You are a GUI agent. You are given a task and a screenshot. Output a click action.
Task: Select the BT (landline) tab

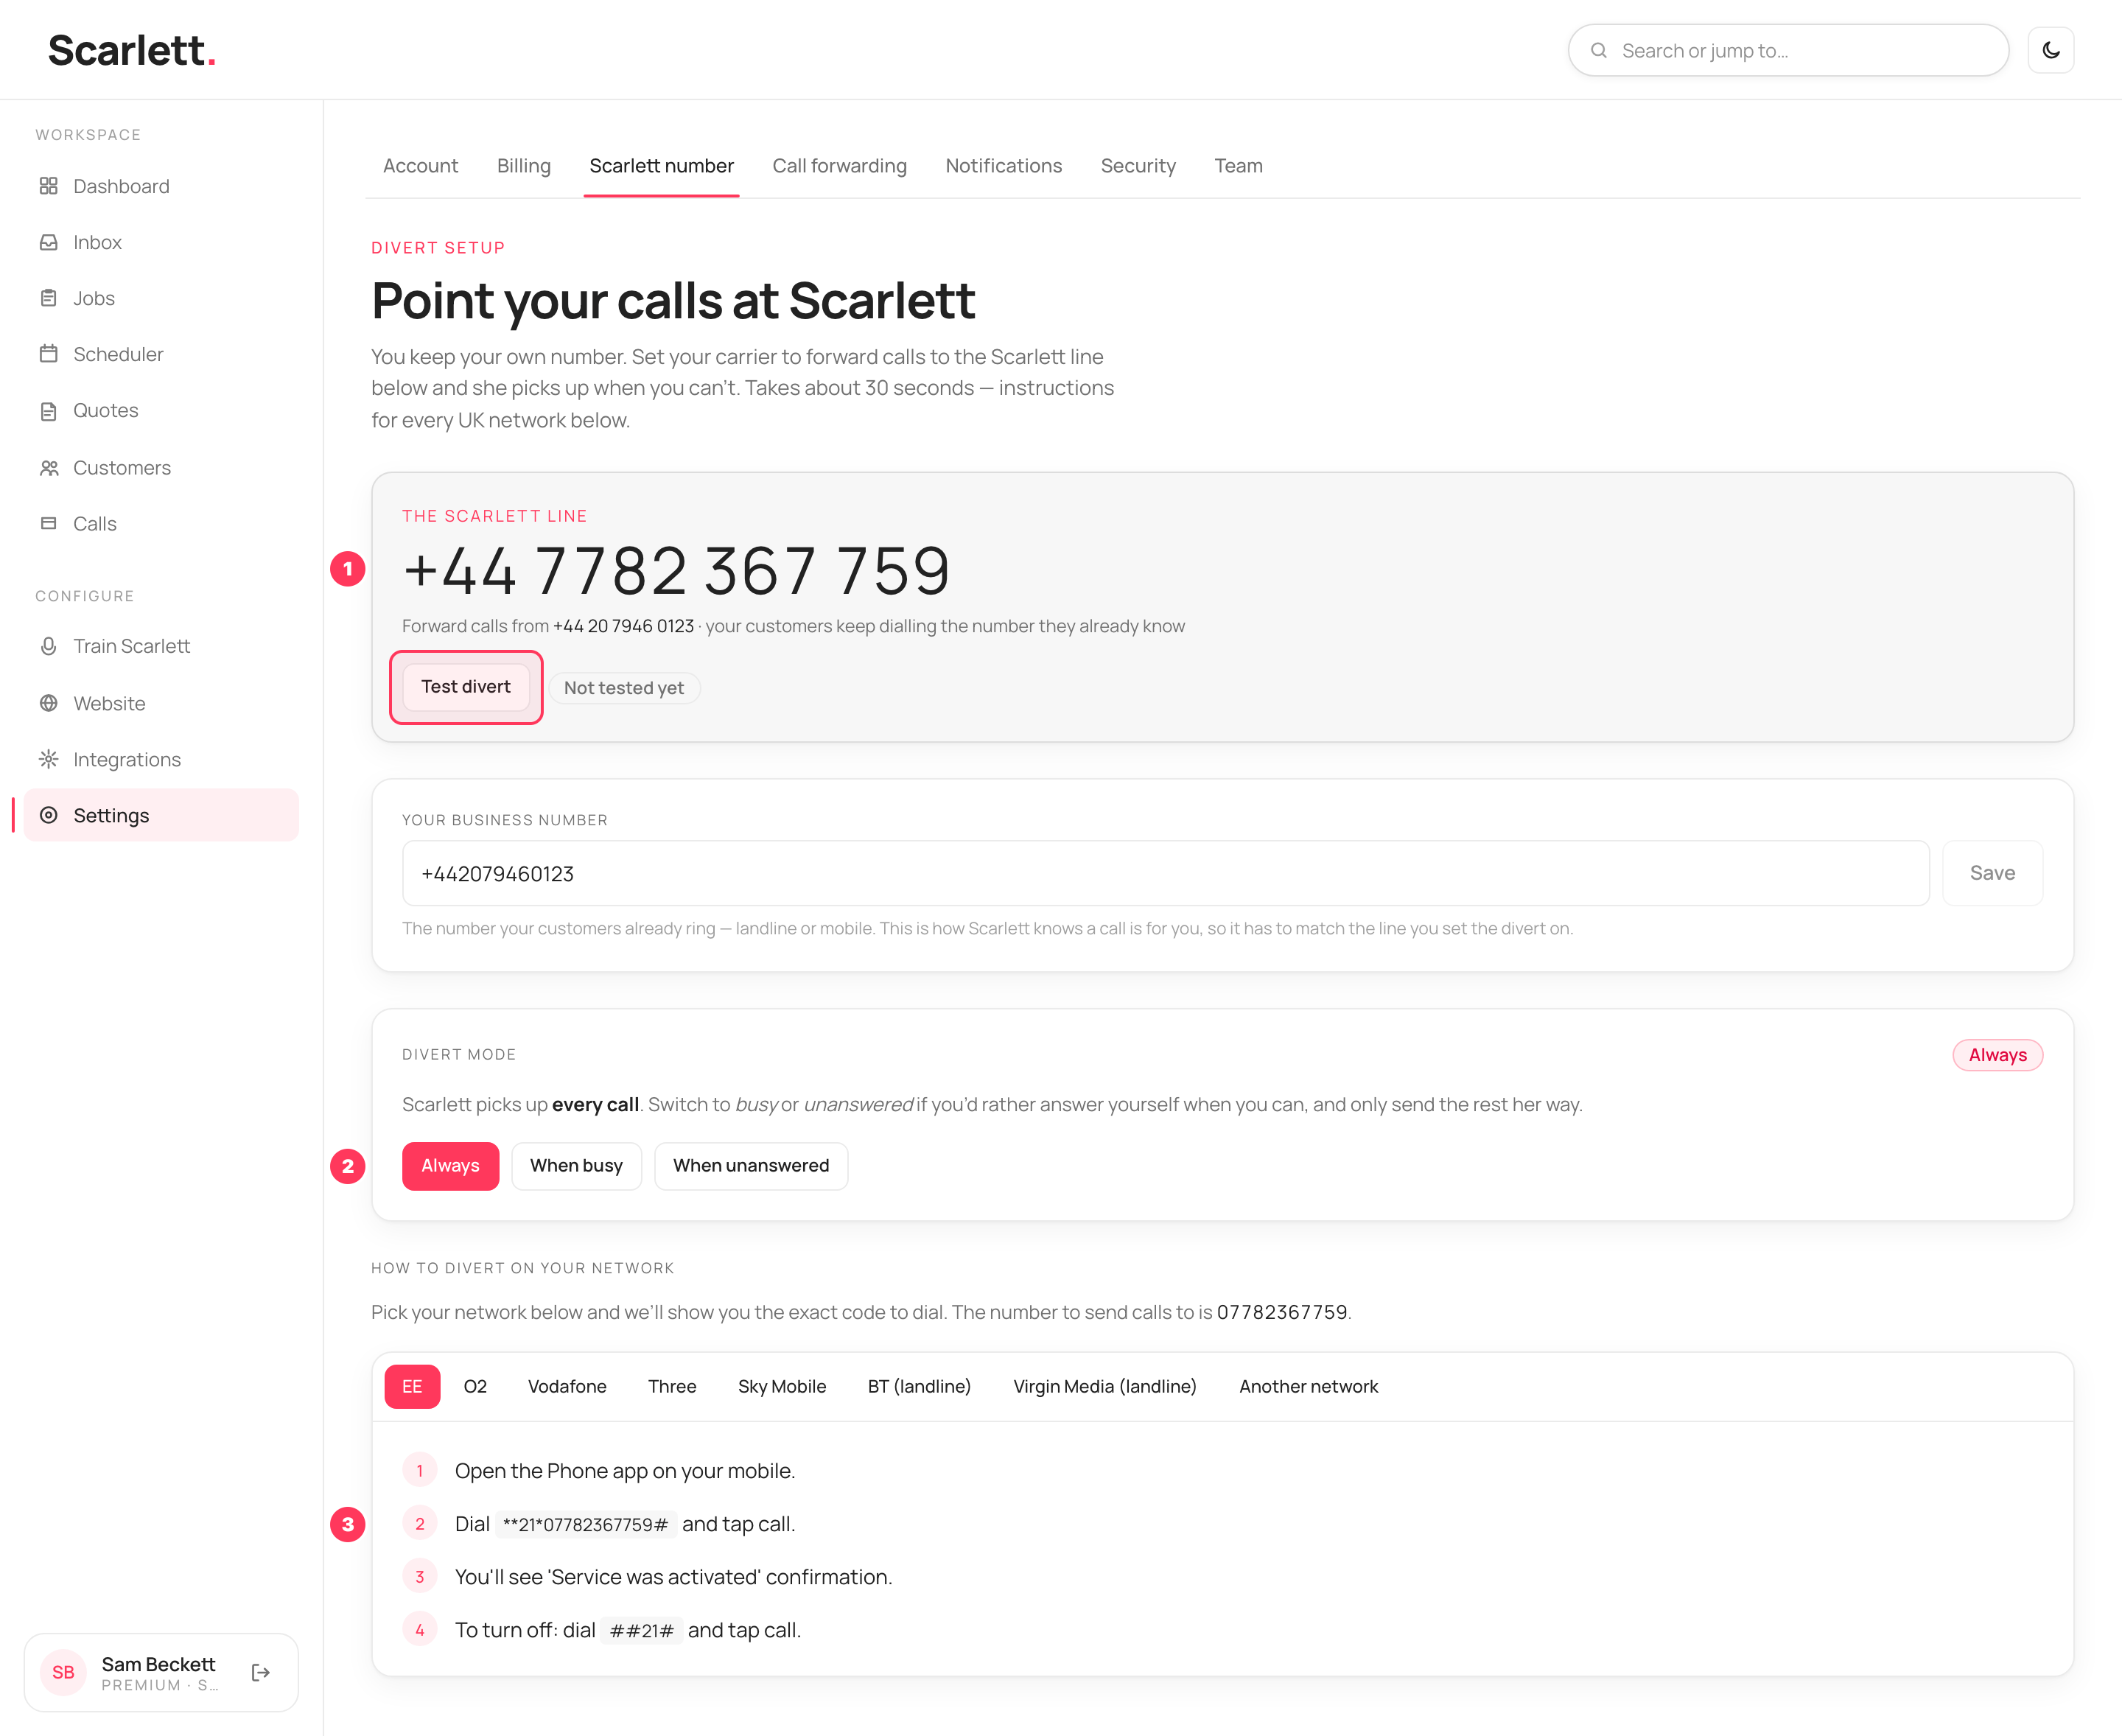click(919, 1386)
